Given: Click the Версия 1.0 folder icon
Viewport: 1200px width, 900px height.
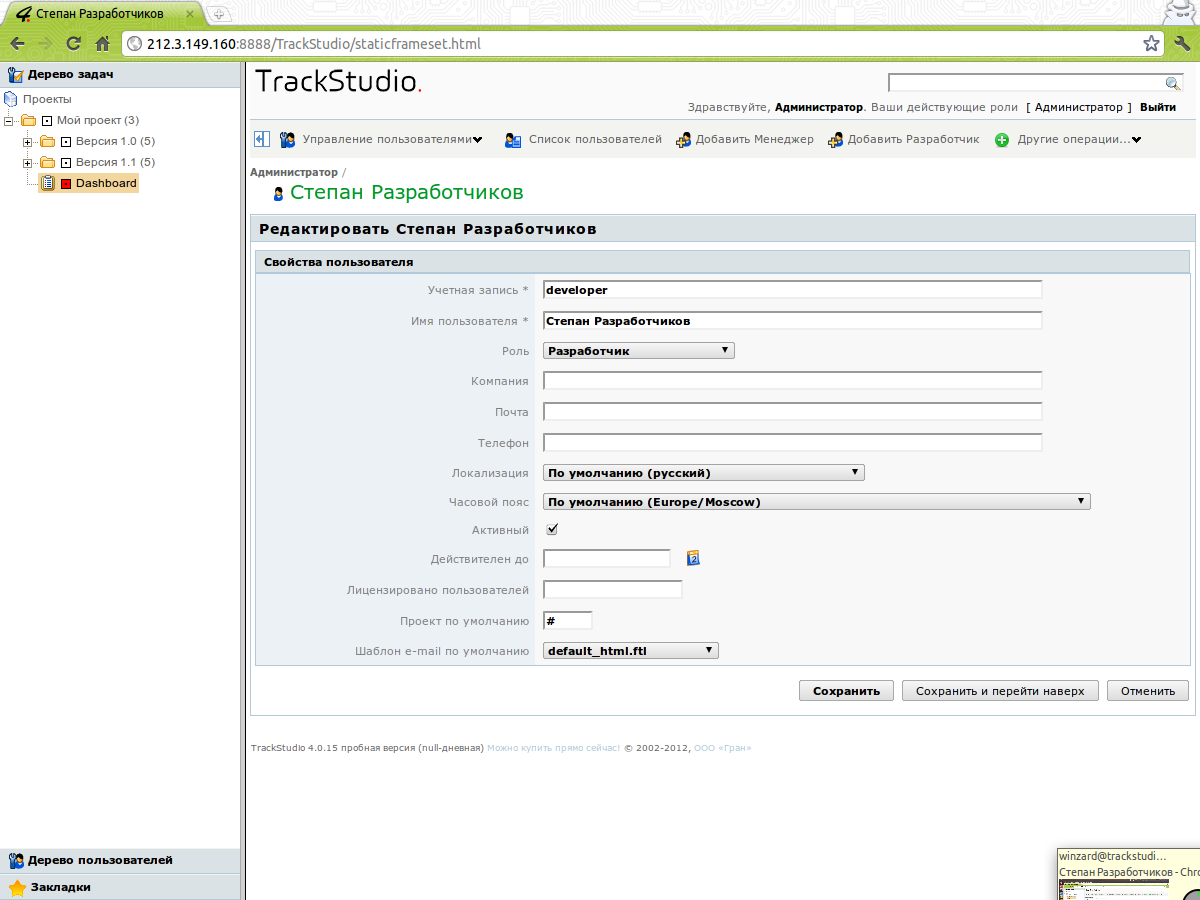Looking at the screenshot, I should tap(47, 141).
